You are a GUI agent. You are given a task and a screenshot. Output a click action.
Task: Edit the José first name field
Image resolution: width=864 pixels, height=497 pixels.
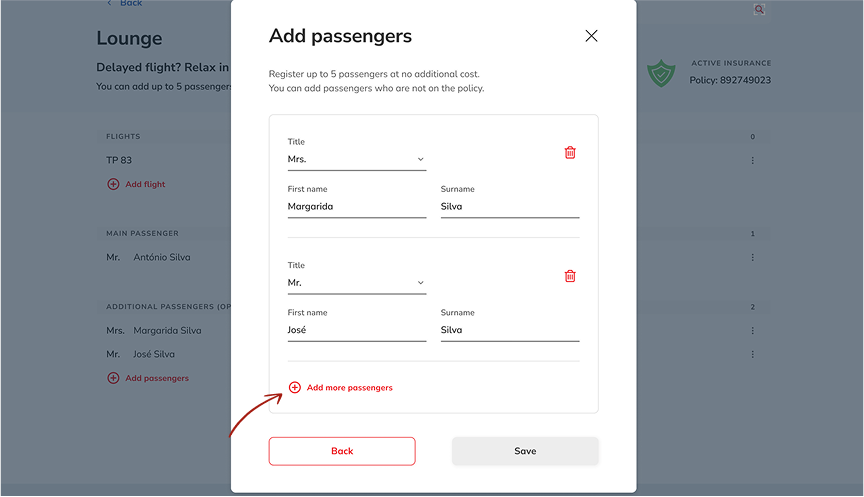356,330
